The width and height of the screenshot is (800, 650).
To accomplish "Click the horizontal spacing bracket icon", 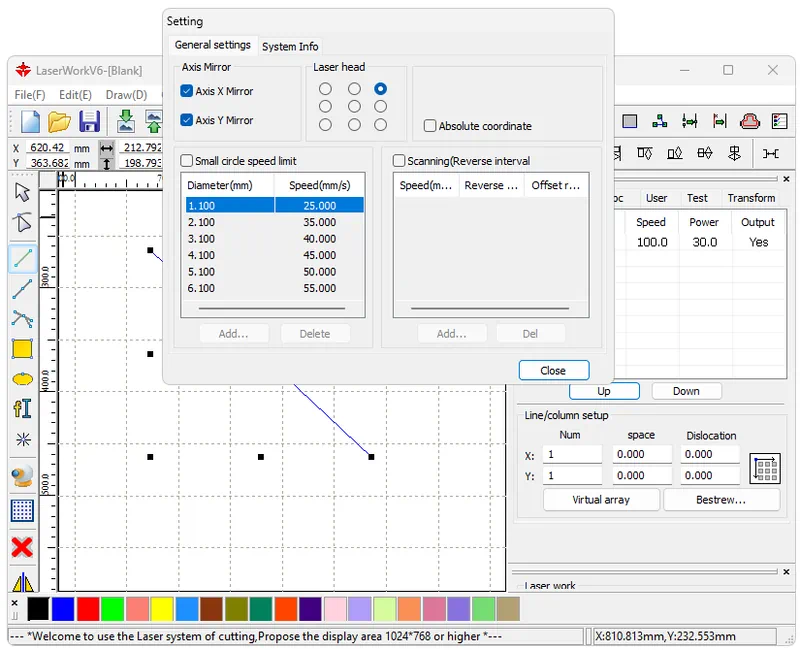I will (770, 153).
